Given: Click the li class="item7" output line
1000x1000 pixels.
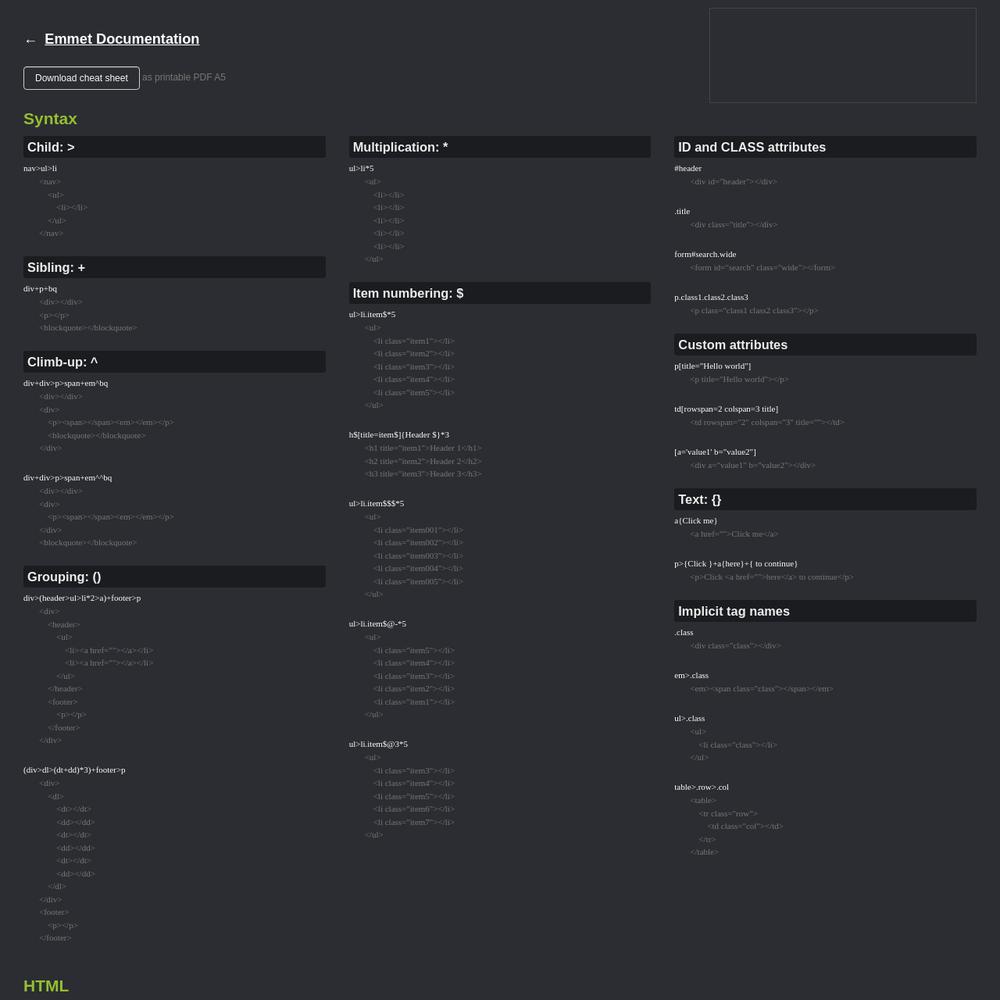Looking at the screenshot, I should pos(414,822).
